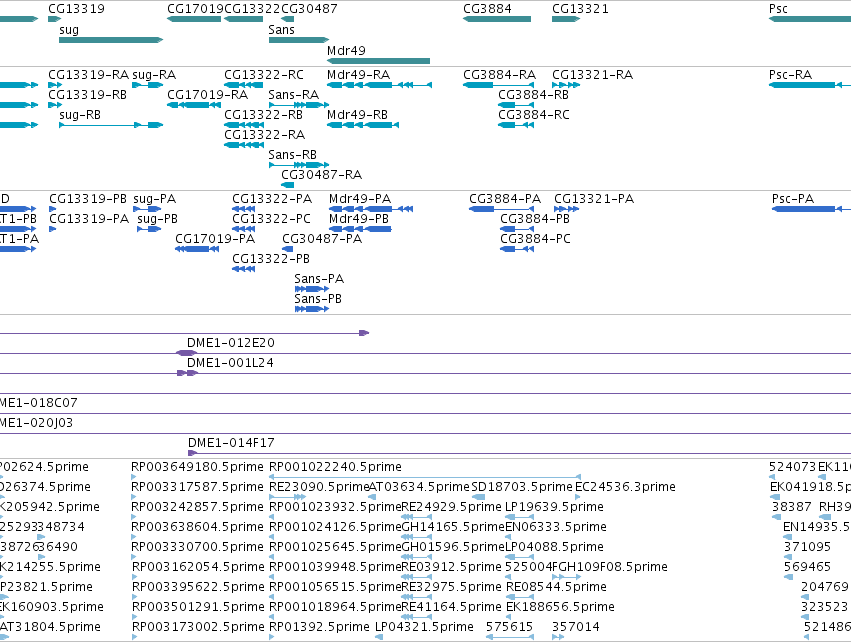Select the sug-PA protein label
Screen dimensions: 851x642
[x=154, y=199]
